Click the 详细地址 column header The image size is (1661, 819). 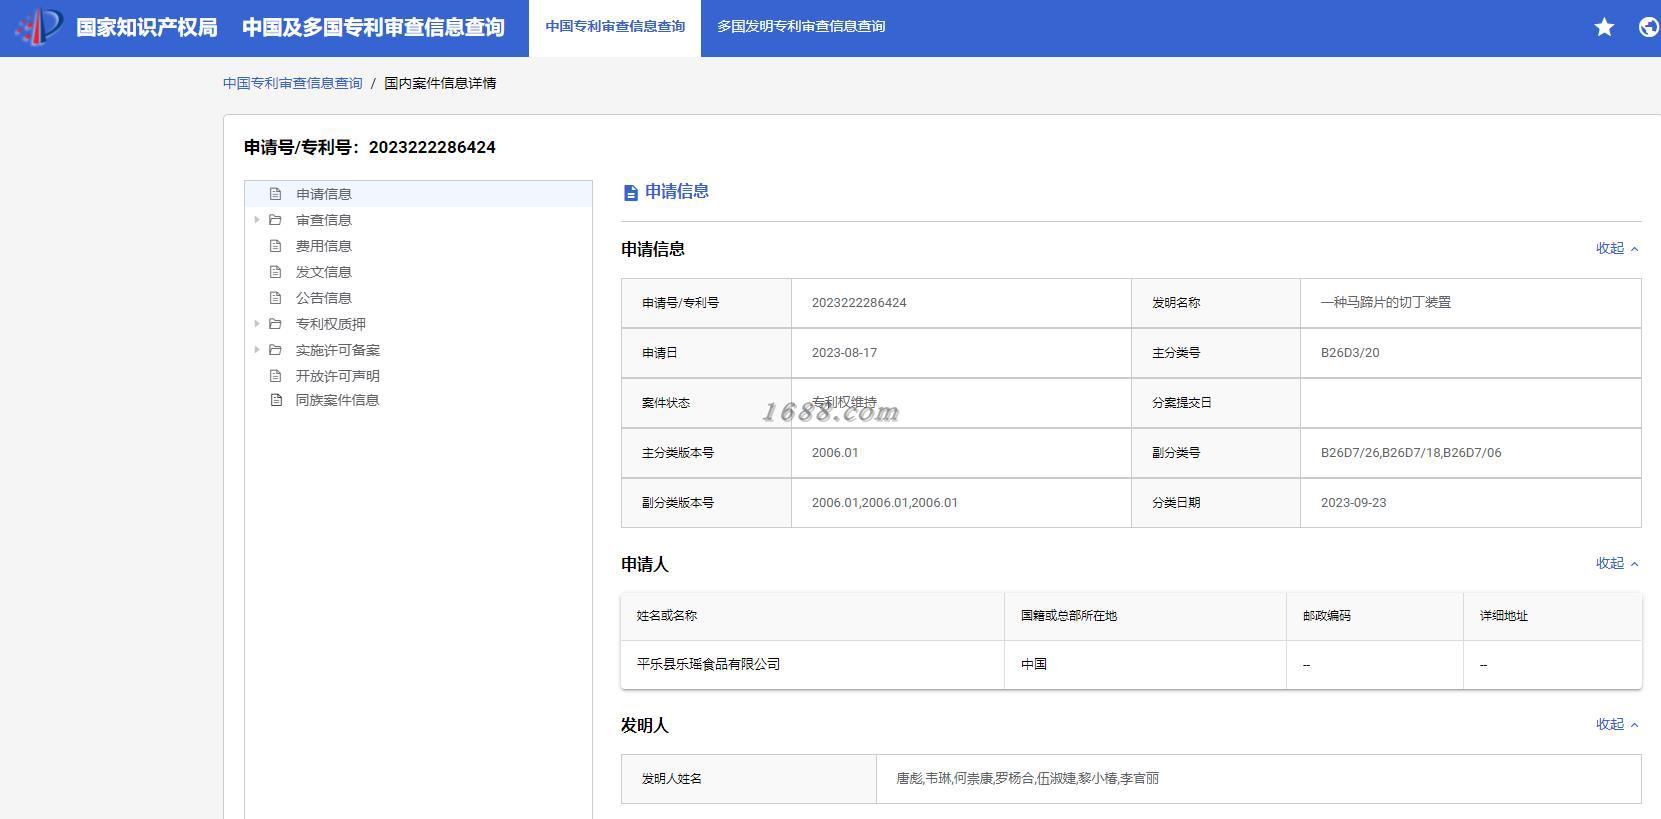[1553, 616]
